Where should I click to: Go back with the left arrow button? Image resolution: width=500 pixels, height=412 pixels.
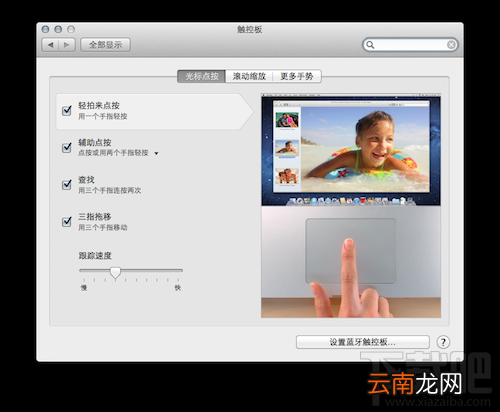[x=50, y=45]
